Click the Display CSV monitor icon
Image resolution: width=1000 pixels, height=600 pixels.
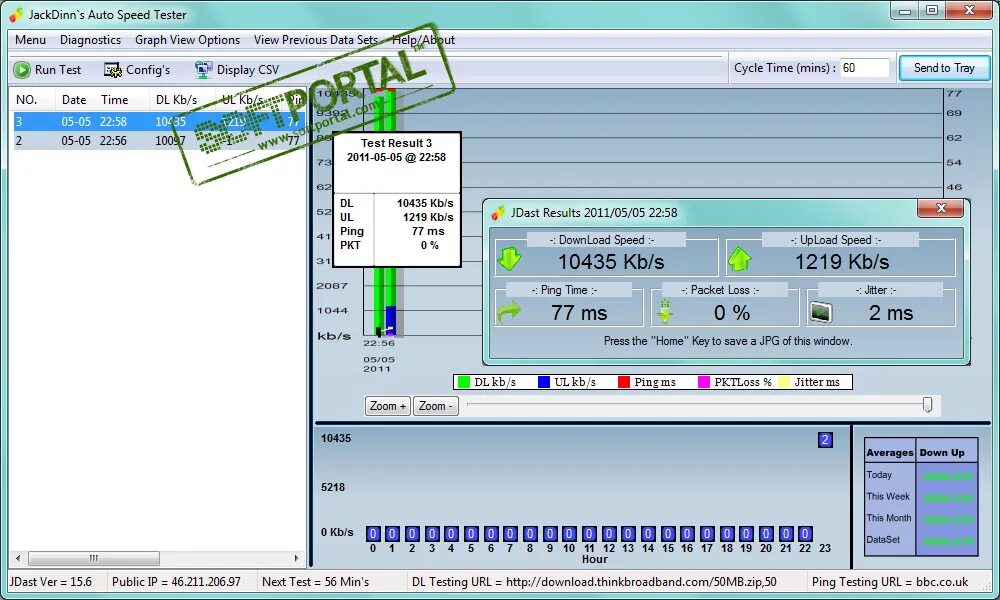tap(203, 70)
